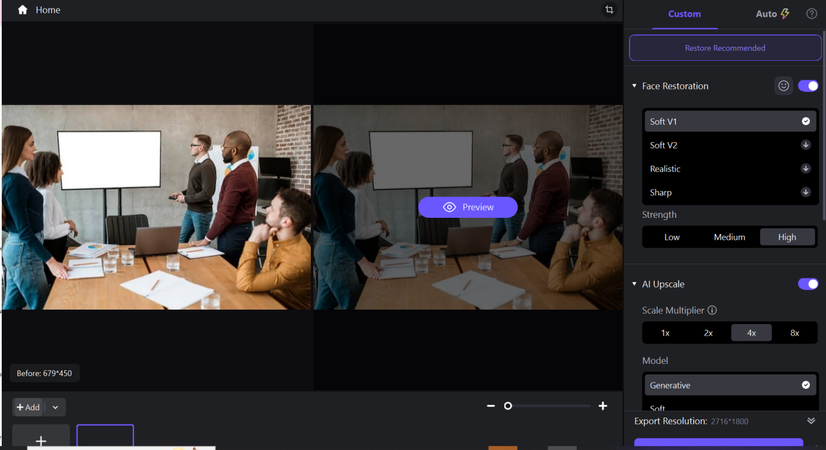Switch to the Auto tab
The width and height of the screenshot is (826, 450).
[772, 14]
